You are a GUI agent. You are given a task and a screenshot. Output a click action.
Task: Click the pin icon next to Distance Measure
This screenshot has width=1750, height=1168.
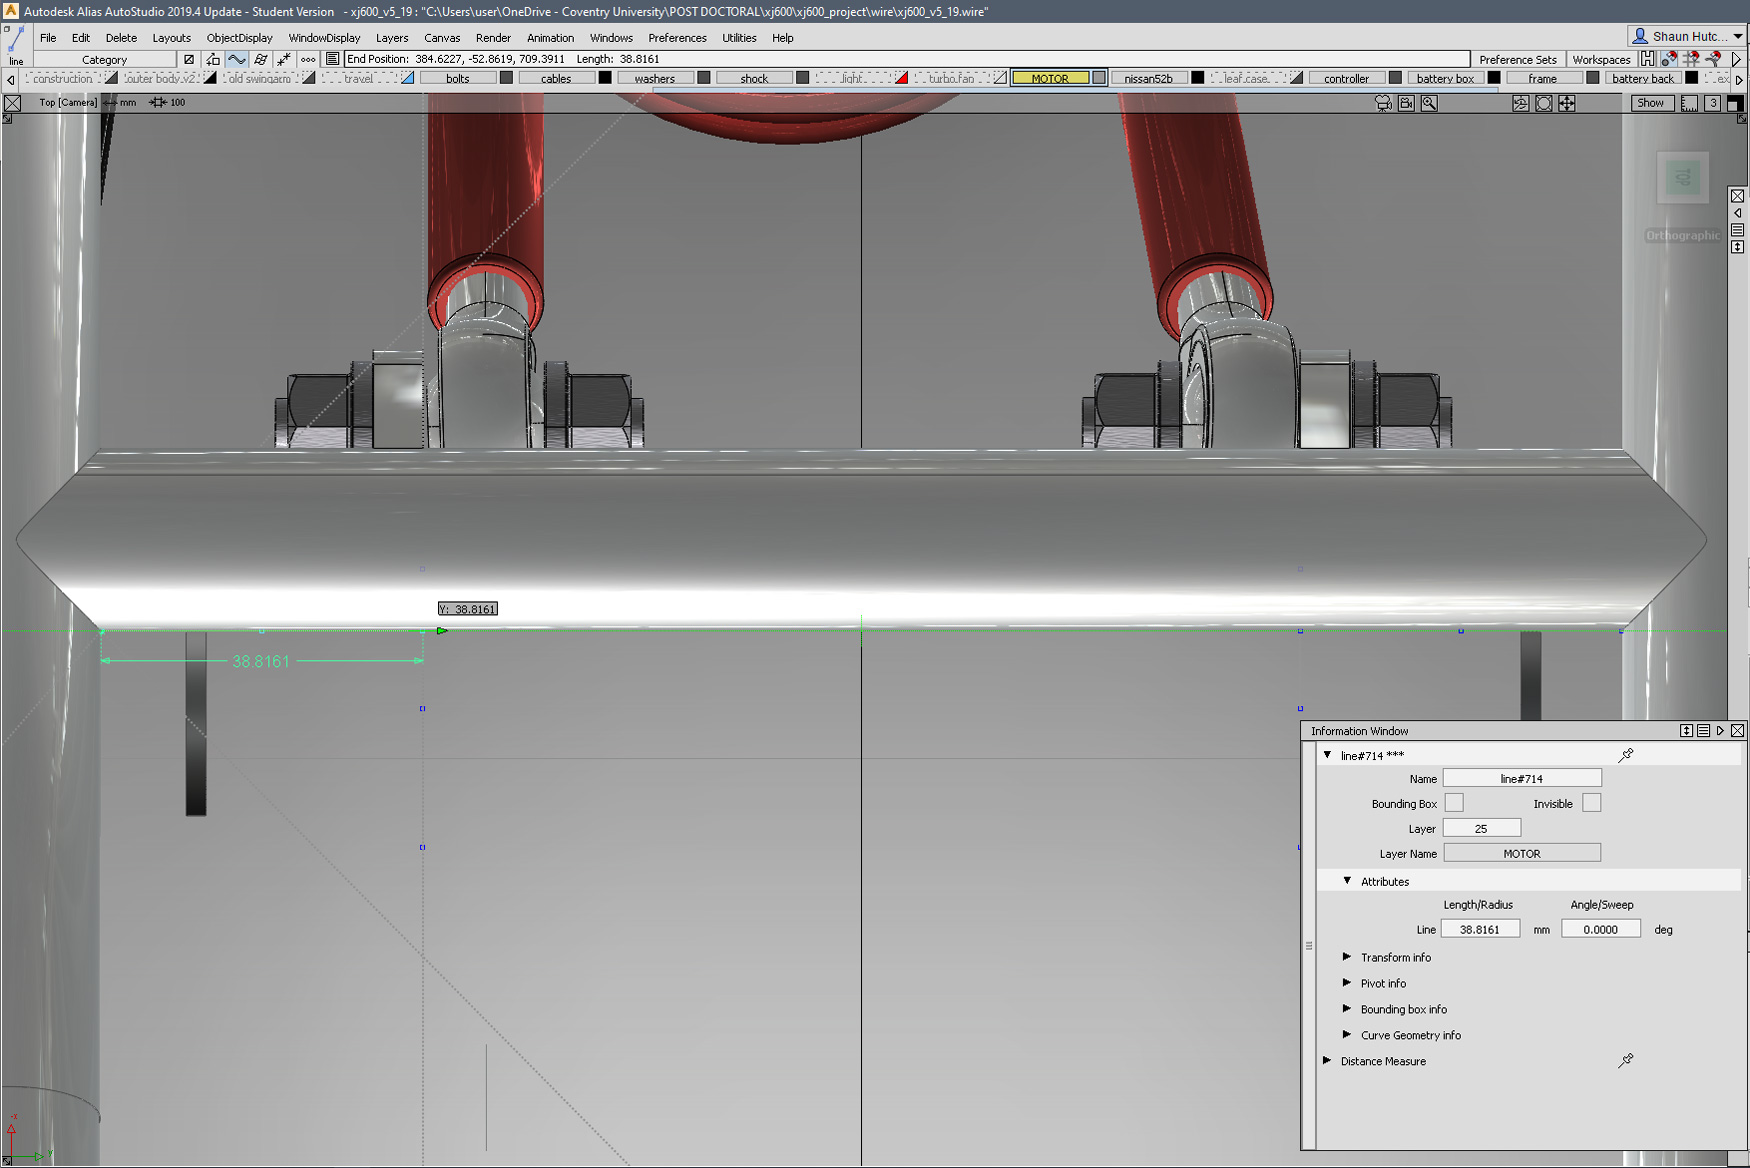[x=1626, y=1061]
